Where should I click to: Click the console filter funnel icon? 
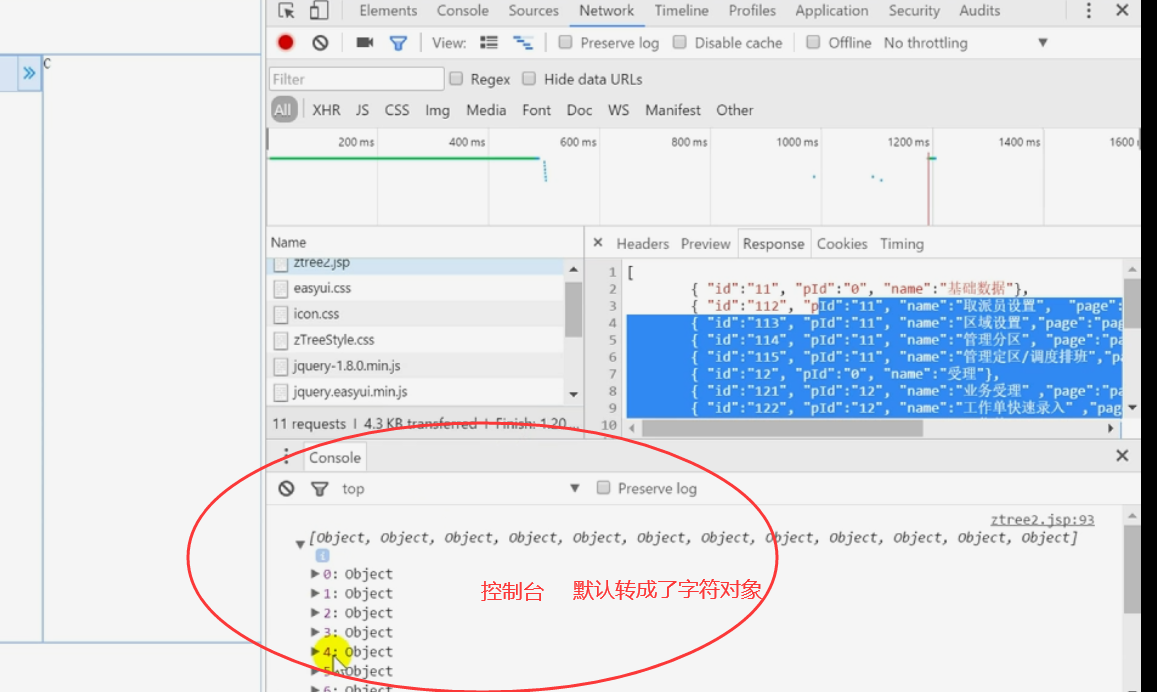coord(320,488)
